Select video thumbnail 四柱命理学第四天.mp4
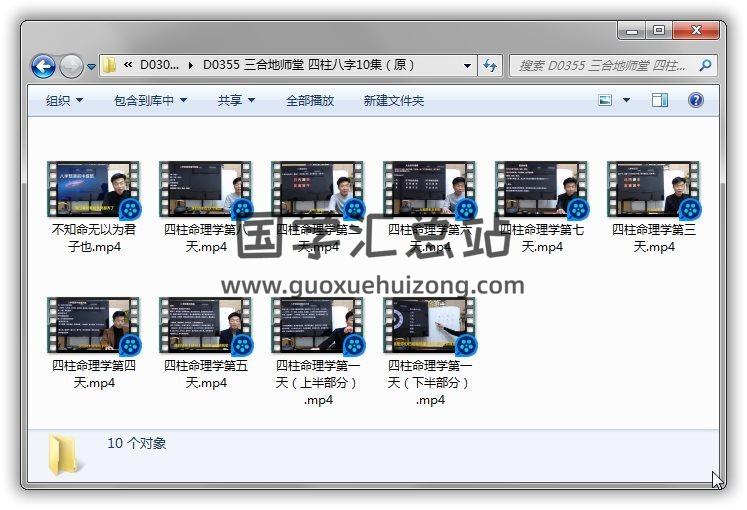Image resolution: width=747 pixels, height=510 pixels. (x=94, y=326)
